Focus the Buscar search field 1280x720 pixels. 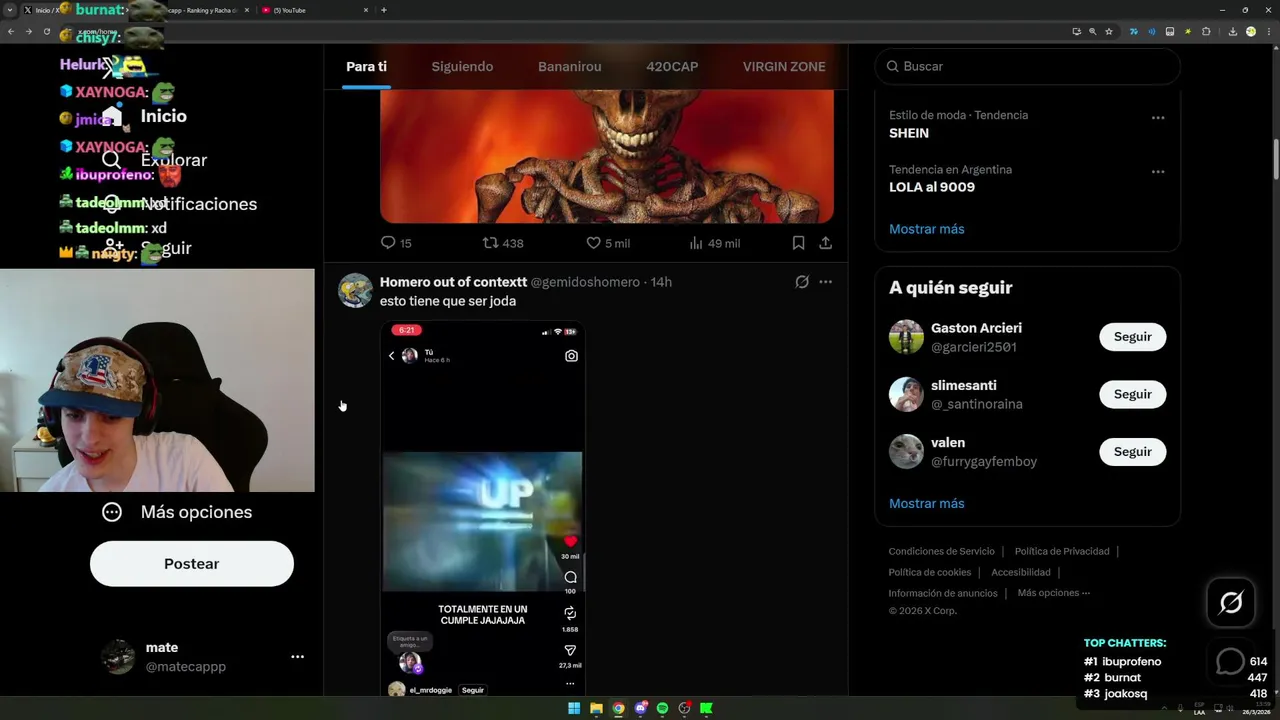(x=1027, y=66)
